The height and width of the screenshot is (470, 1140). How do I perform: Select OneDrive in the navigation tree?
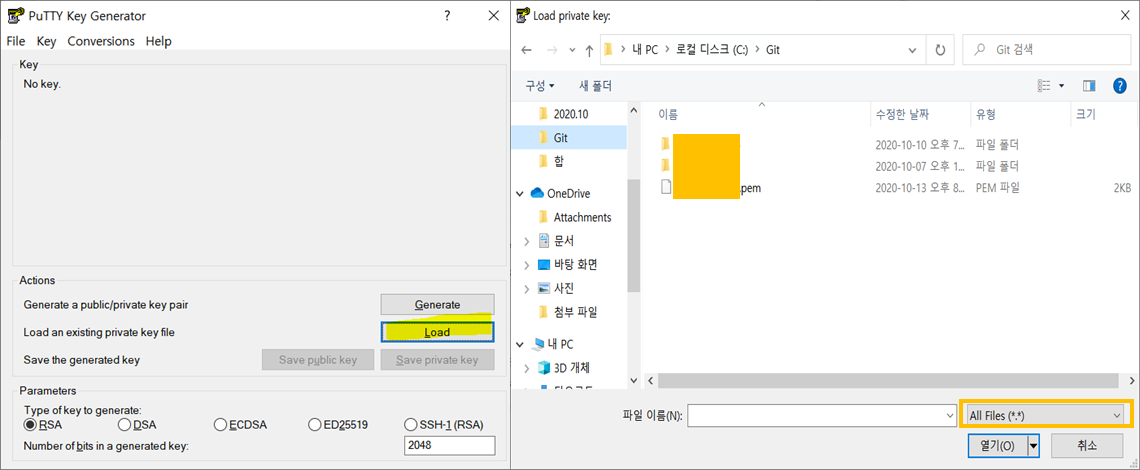click(561, 194)
